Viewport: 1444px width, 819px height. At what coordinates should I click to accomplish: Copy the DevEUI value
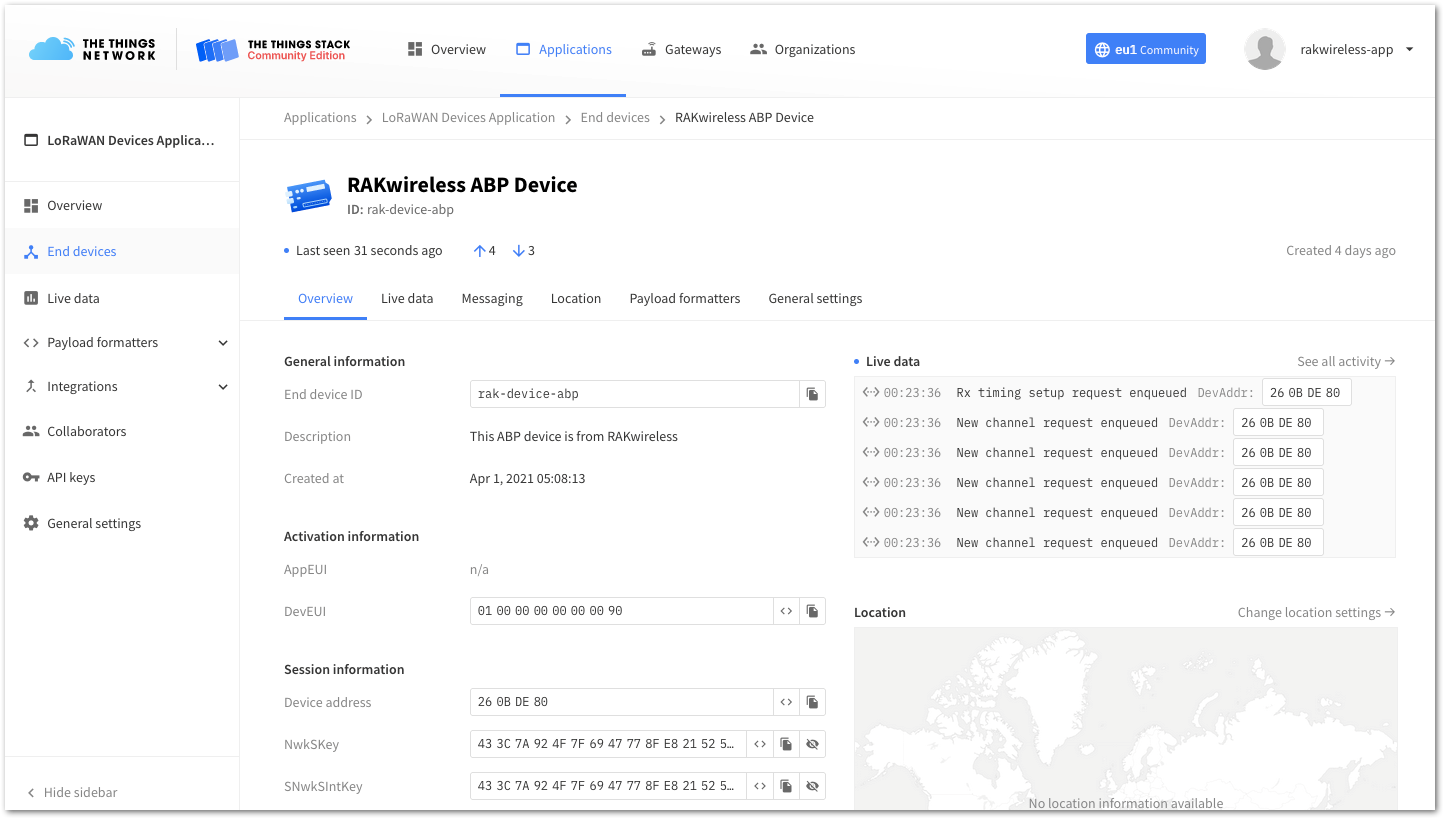click(x=813, y=611)
